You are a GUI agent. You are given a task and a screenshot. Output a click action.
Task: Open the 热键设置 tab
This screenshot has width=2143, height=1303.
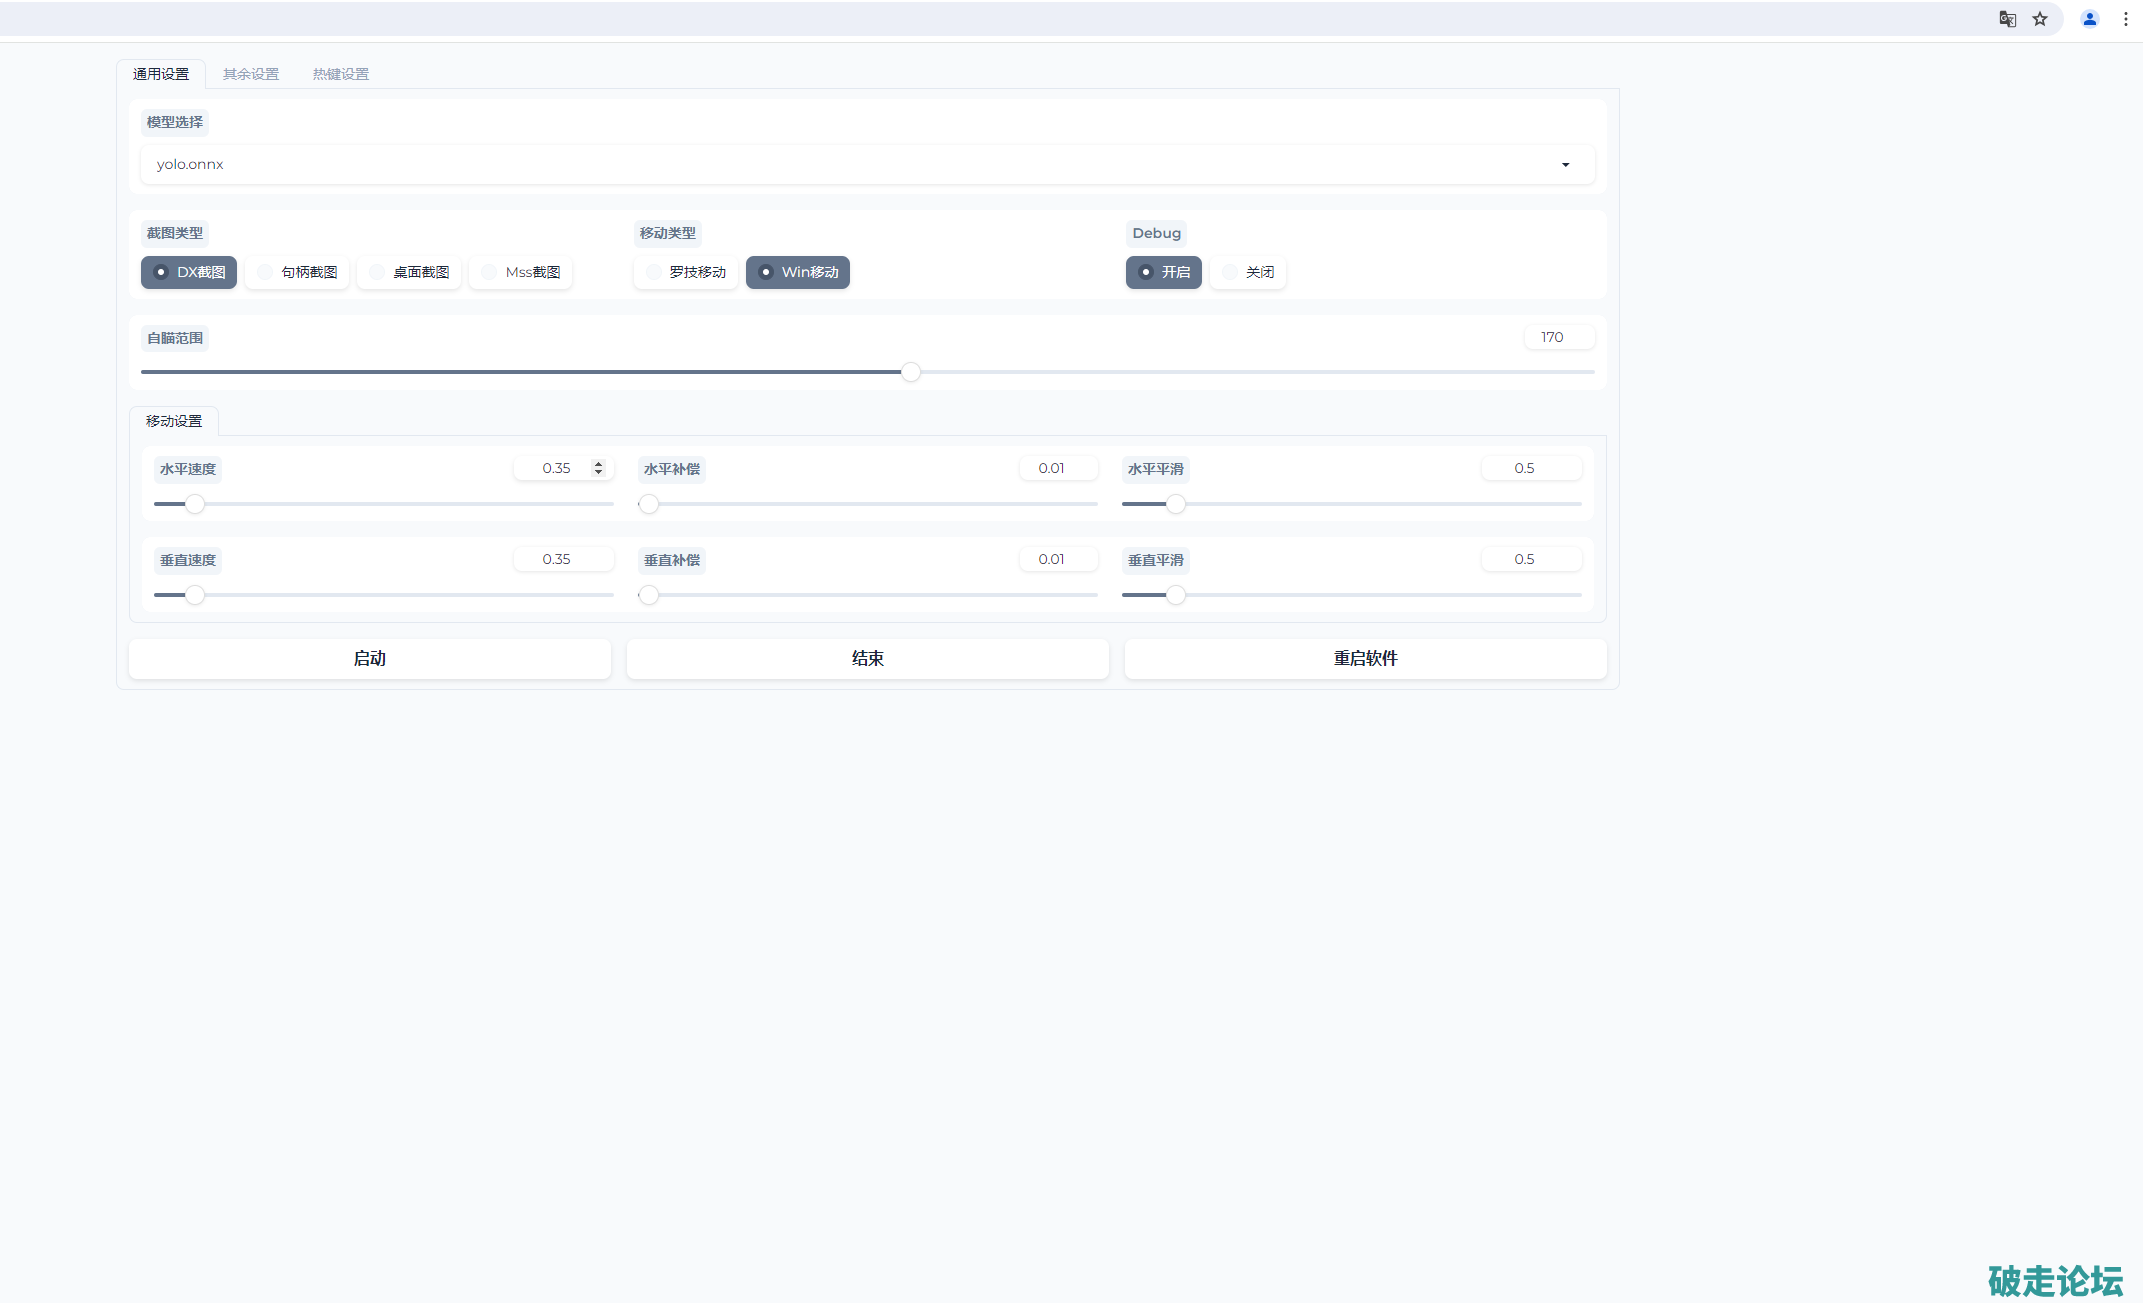[340, 74]
